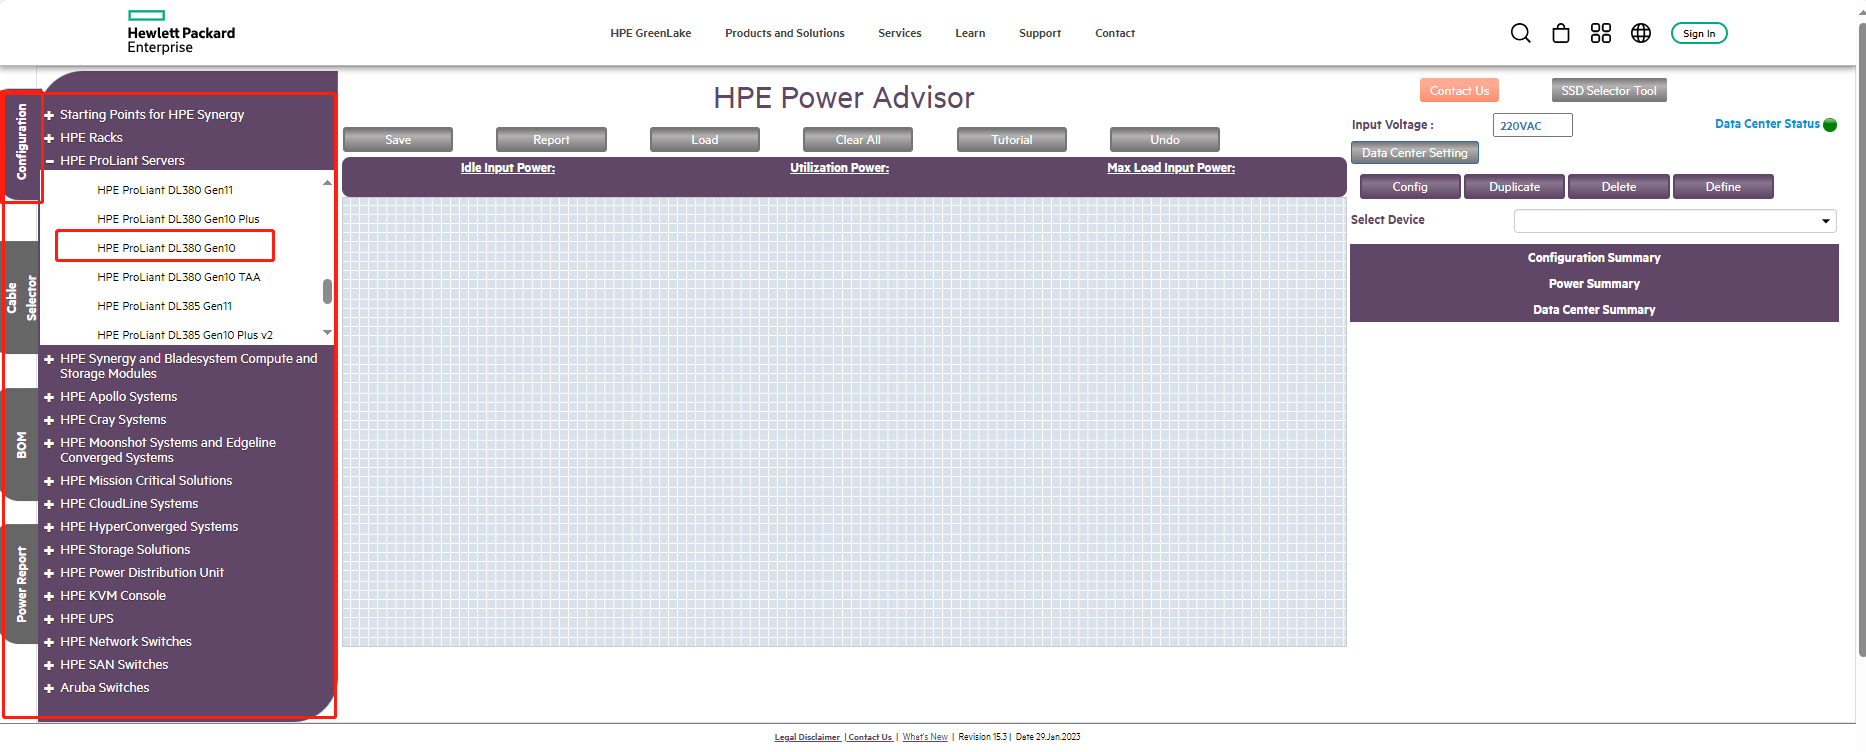Open the Services menu

(x=900, y=33)
